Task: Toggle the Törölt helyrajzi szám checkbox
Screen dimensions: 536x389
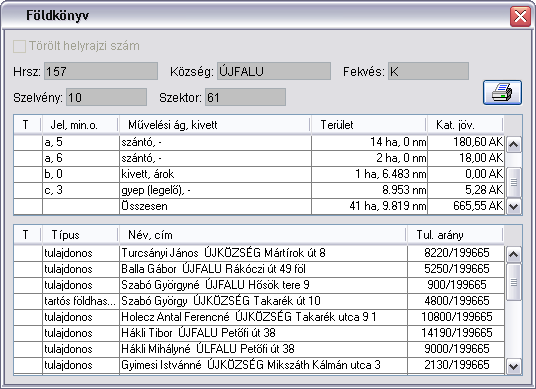Action: pos(19,46)
